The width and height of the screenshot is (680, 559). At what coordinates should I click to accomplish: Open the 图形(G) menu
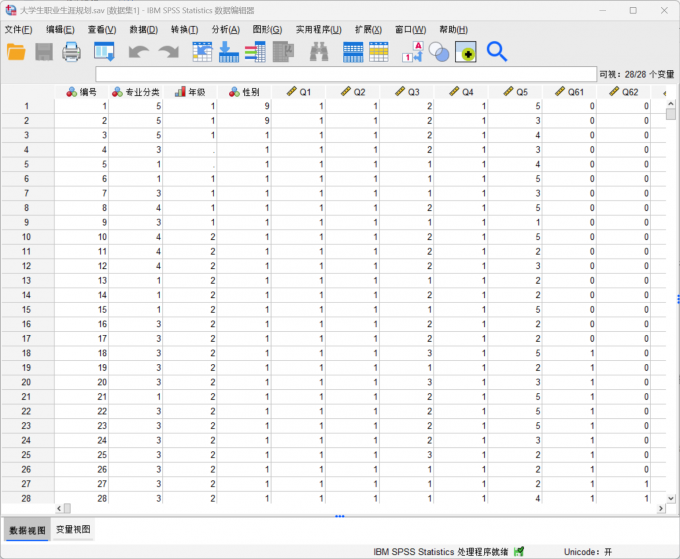[267, 29]
